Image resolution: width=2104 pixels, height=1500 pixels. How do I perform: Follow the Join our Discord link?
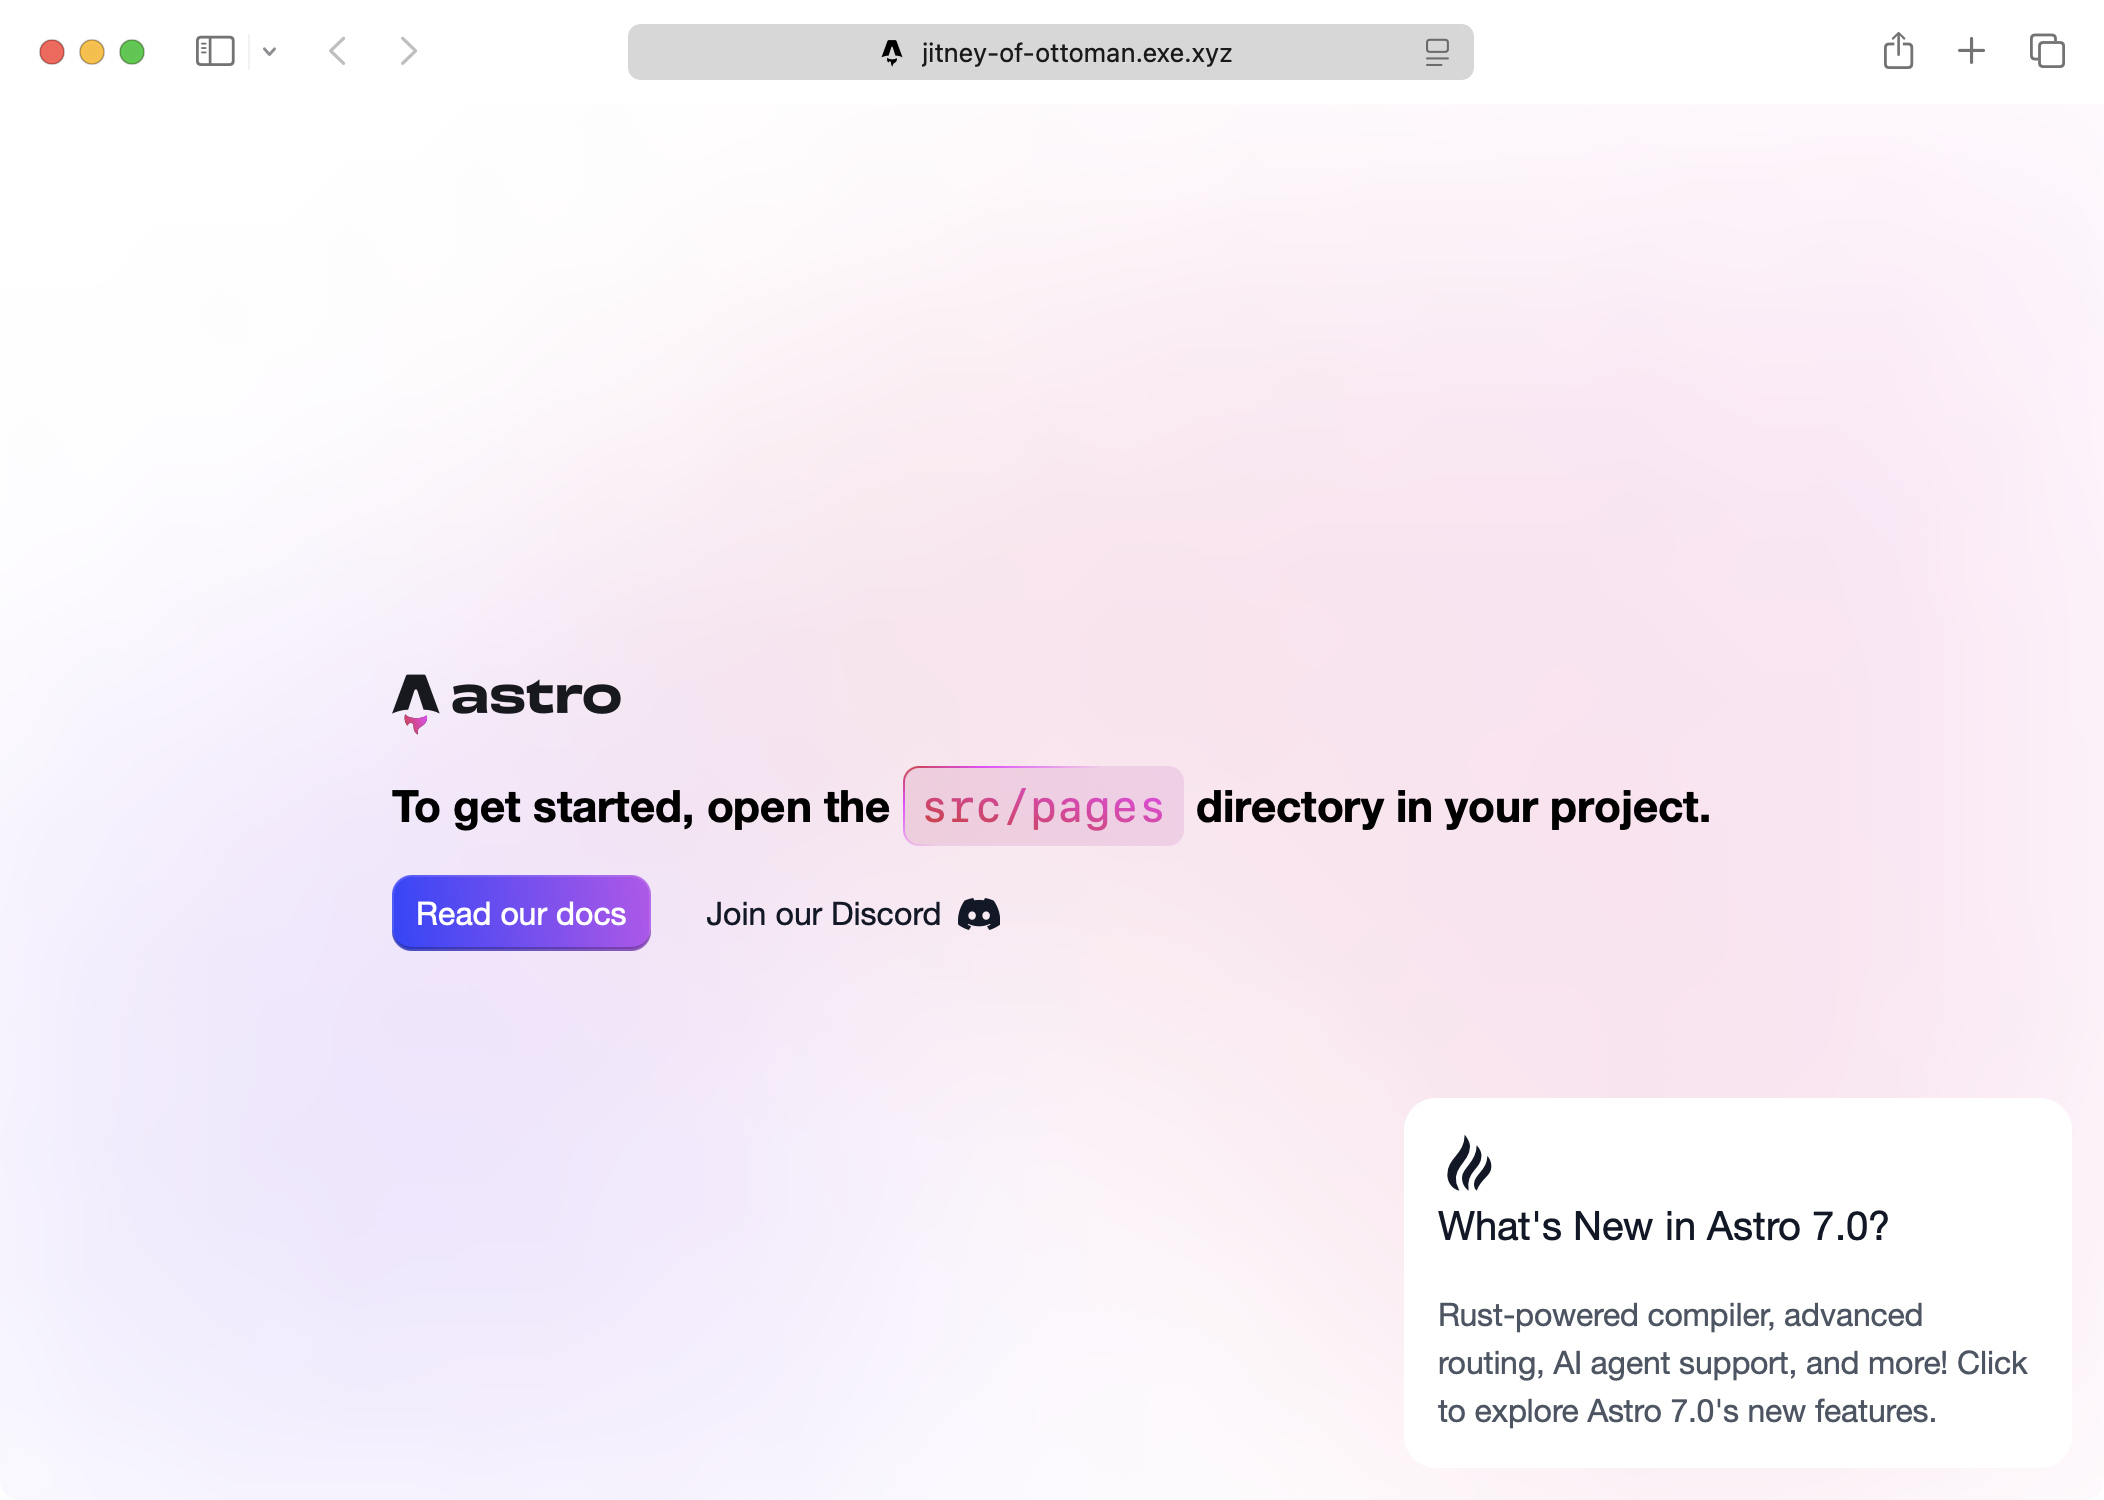[x=853, y=914]
